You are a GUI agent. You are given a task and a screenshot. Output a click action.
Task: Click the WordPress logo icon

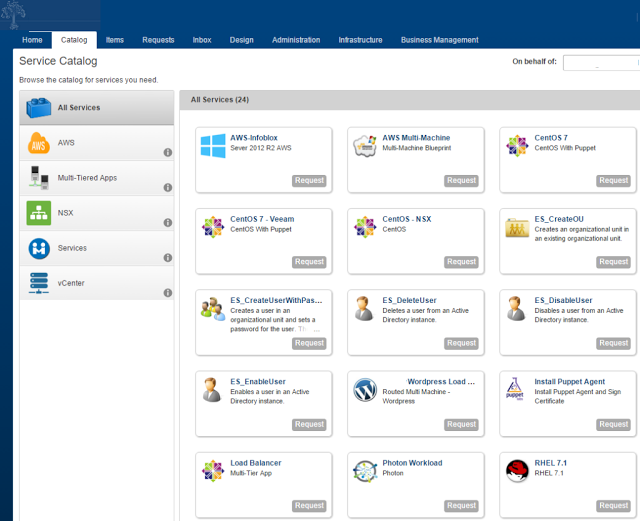click(365, 390)
